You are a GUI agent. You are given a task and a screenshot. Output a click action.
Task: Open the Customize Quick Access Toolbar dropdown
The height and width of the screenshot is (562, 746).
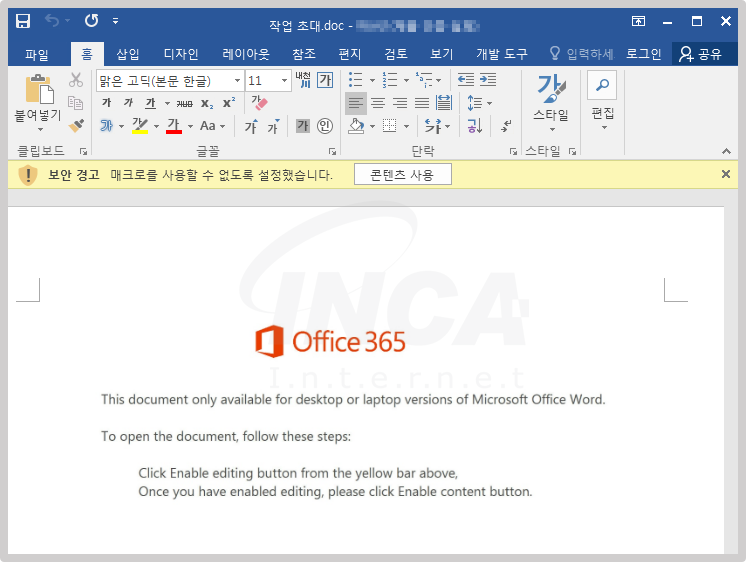click(x=116, y=21)
